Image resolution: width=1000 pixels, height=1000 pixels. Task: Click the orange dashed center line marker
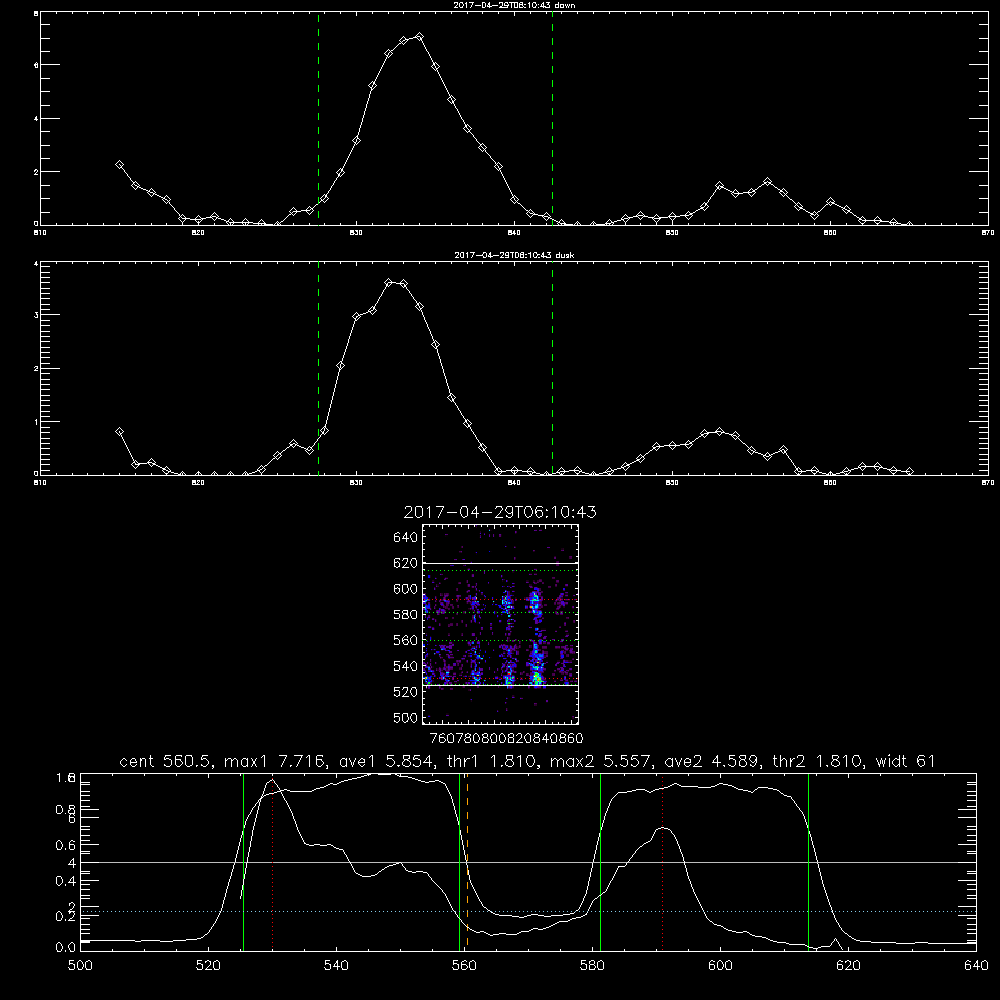(x=467, y=862)
